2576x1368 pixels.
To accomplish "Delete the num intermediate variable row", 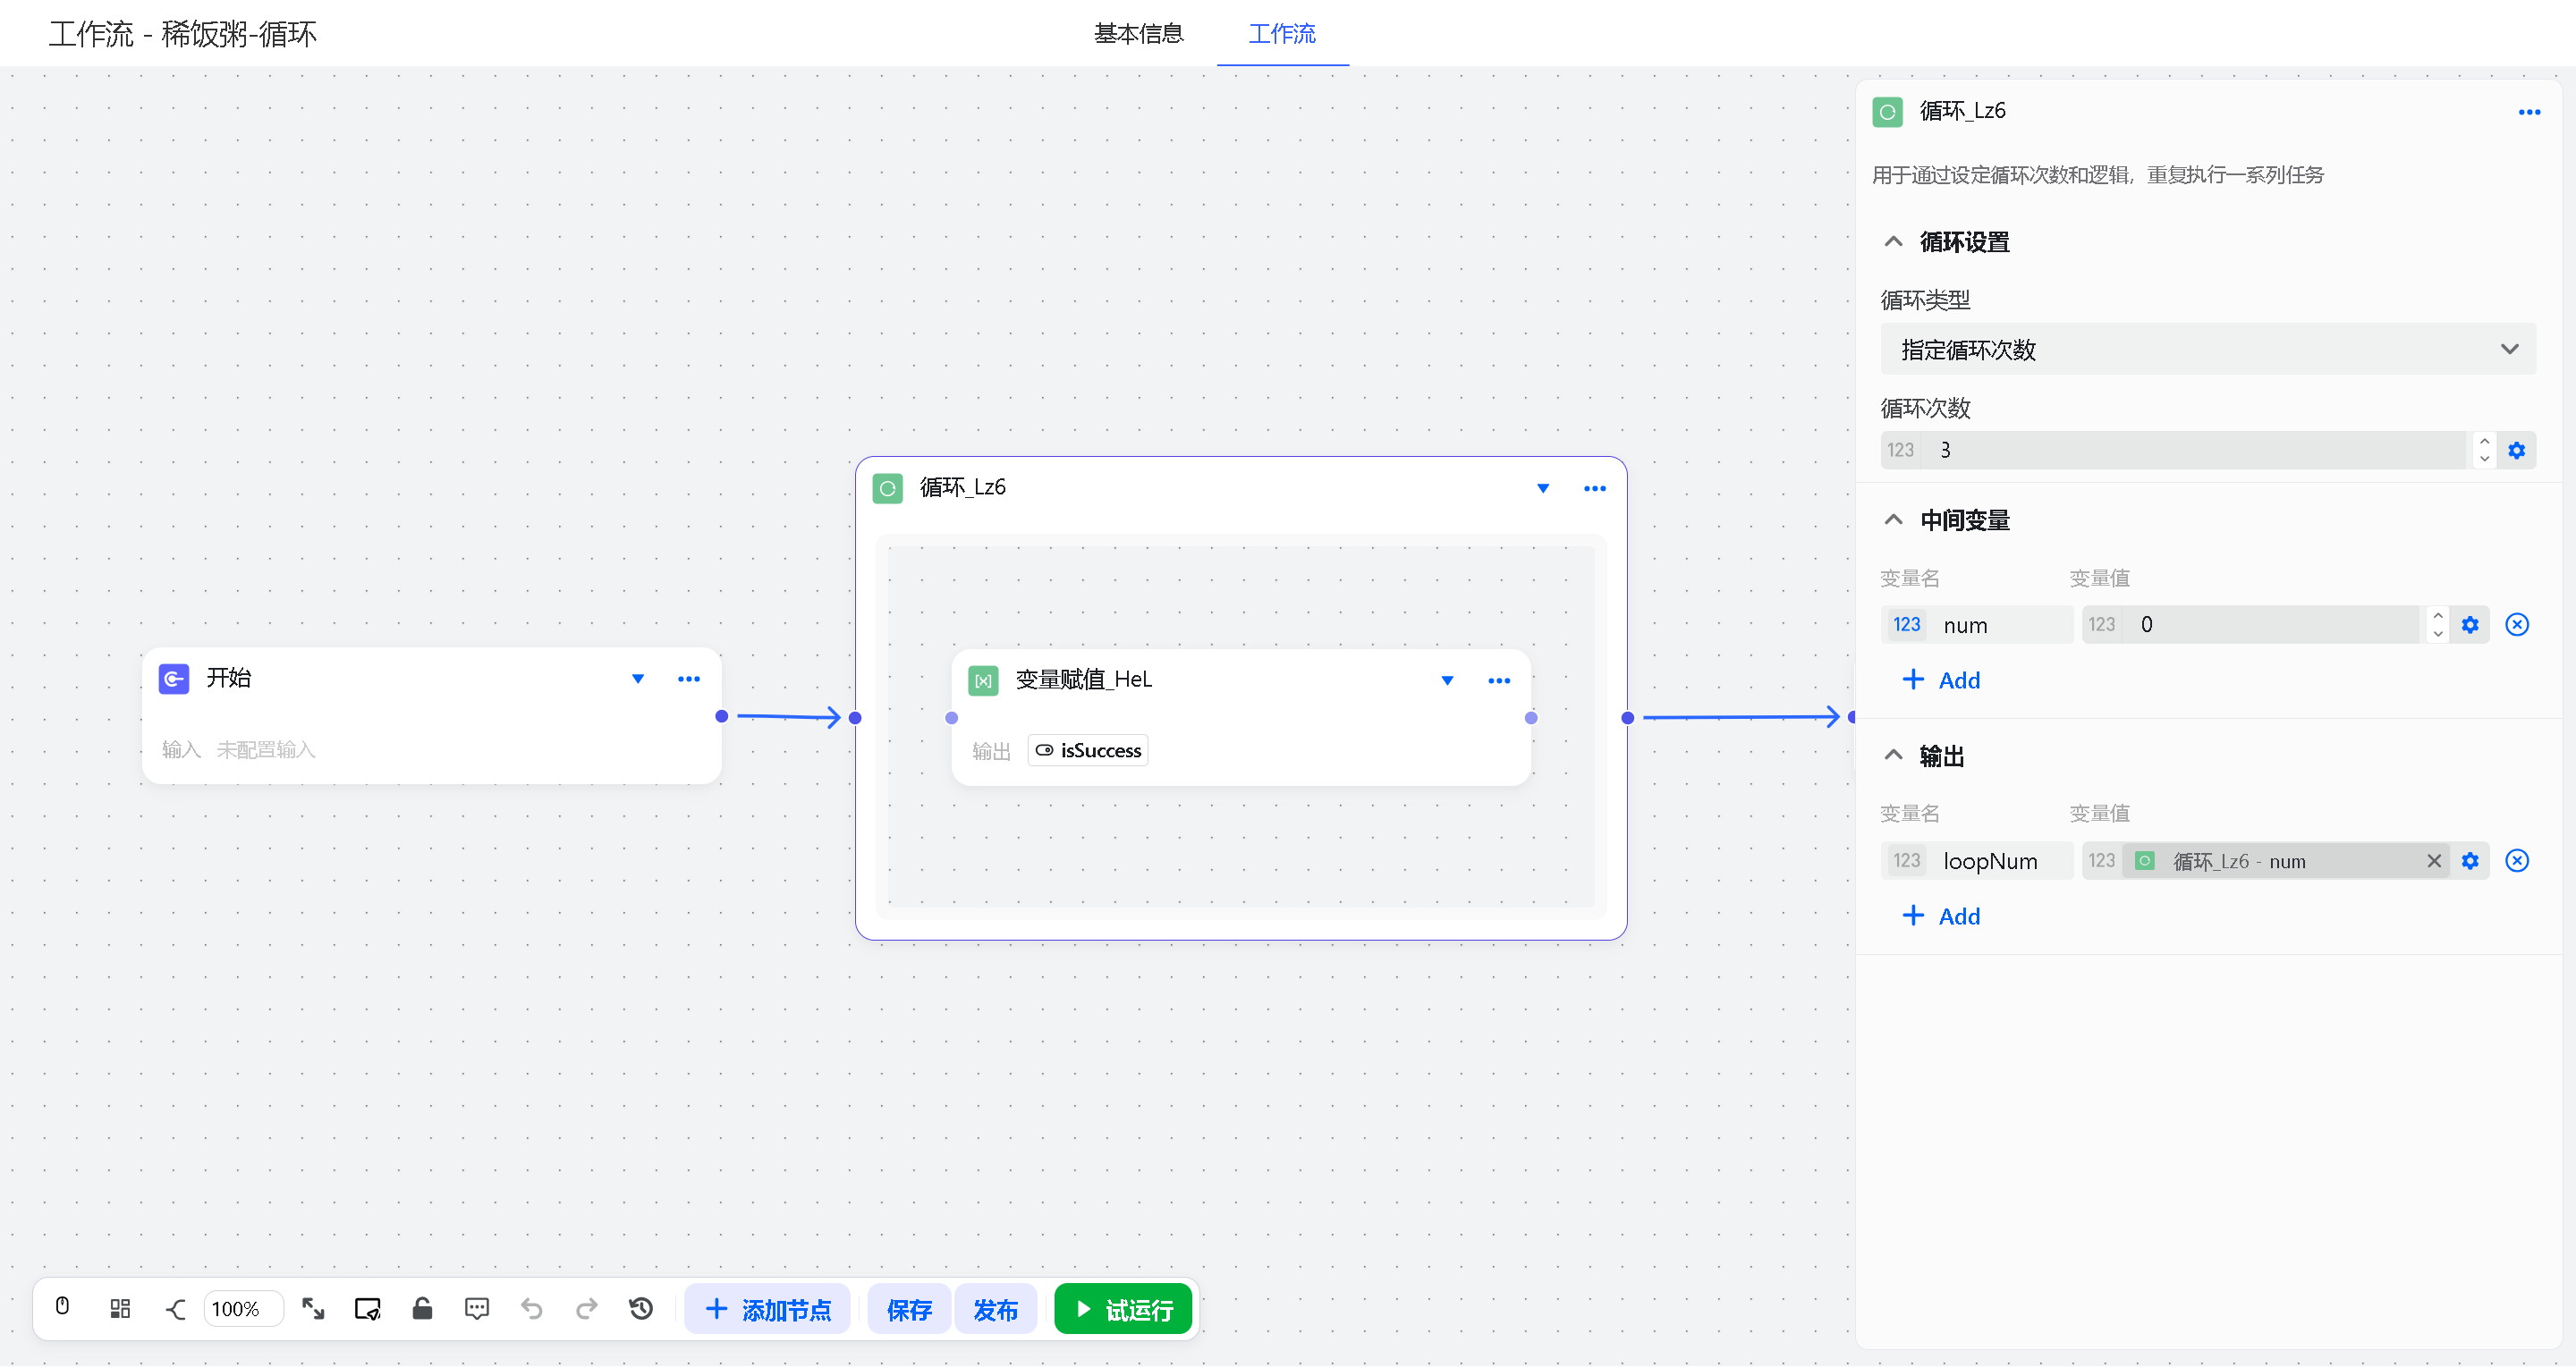I will point(2516,626).
